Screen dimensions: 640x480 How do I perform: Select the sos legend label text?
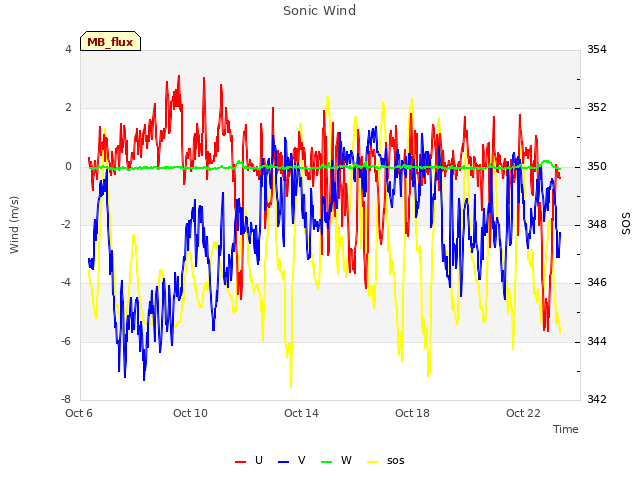(396, 461)
